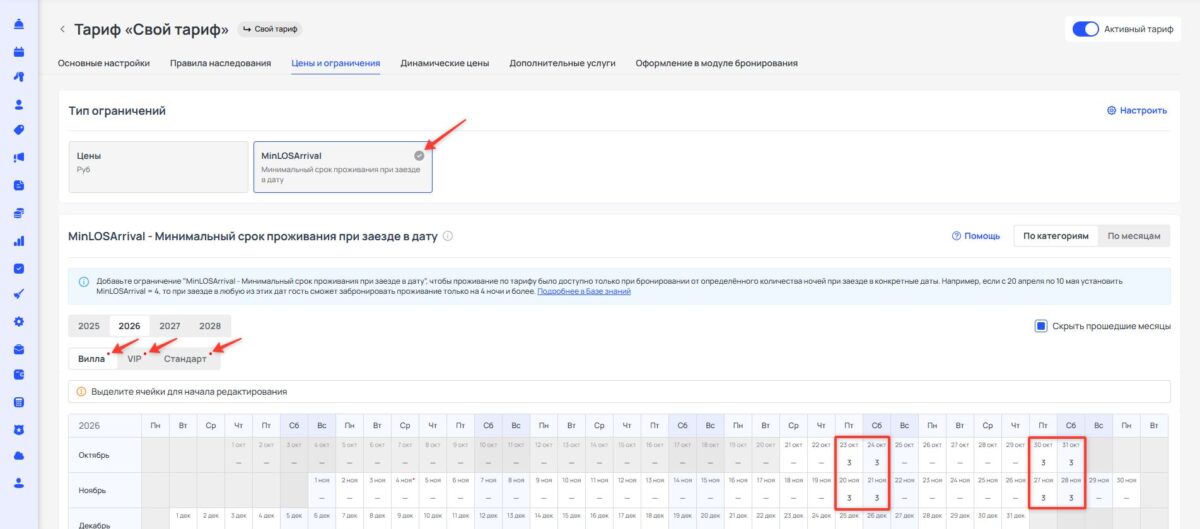The width and height of the screenshot is (1200, 529).
Task: Click the 28 ноя cell value
Action: pos(1071,498)
